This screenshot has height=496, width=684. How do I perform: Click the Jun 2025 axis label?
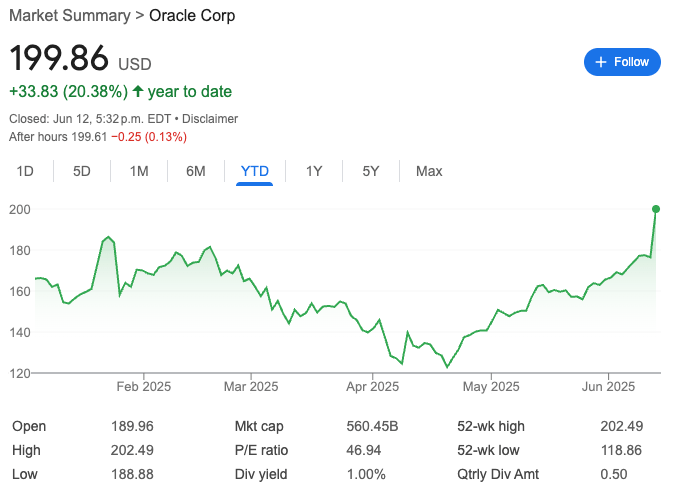pos(609,387)
